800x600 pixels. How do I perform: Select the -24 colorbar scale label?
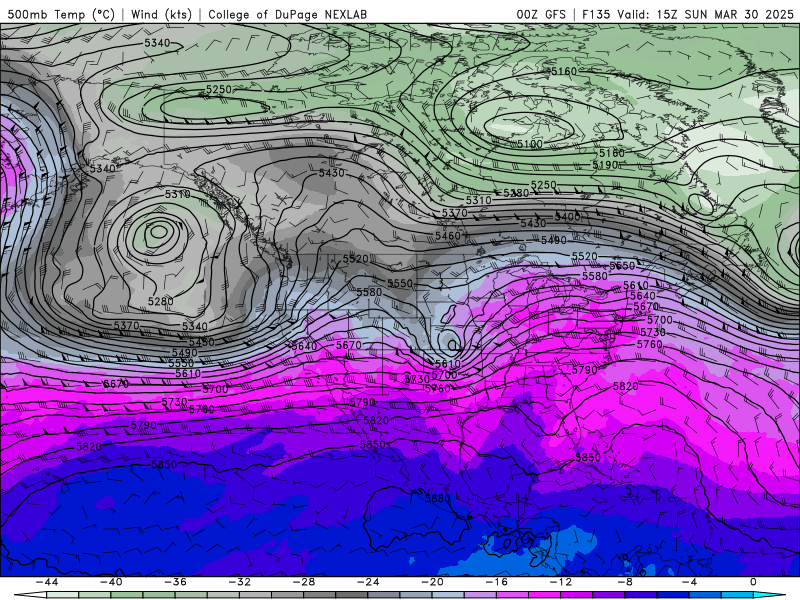tap(368, 582)
